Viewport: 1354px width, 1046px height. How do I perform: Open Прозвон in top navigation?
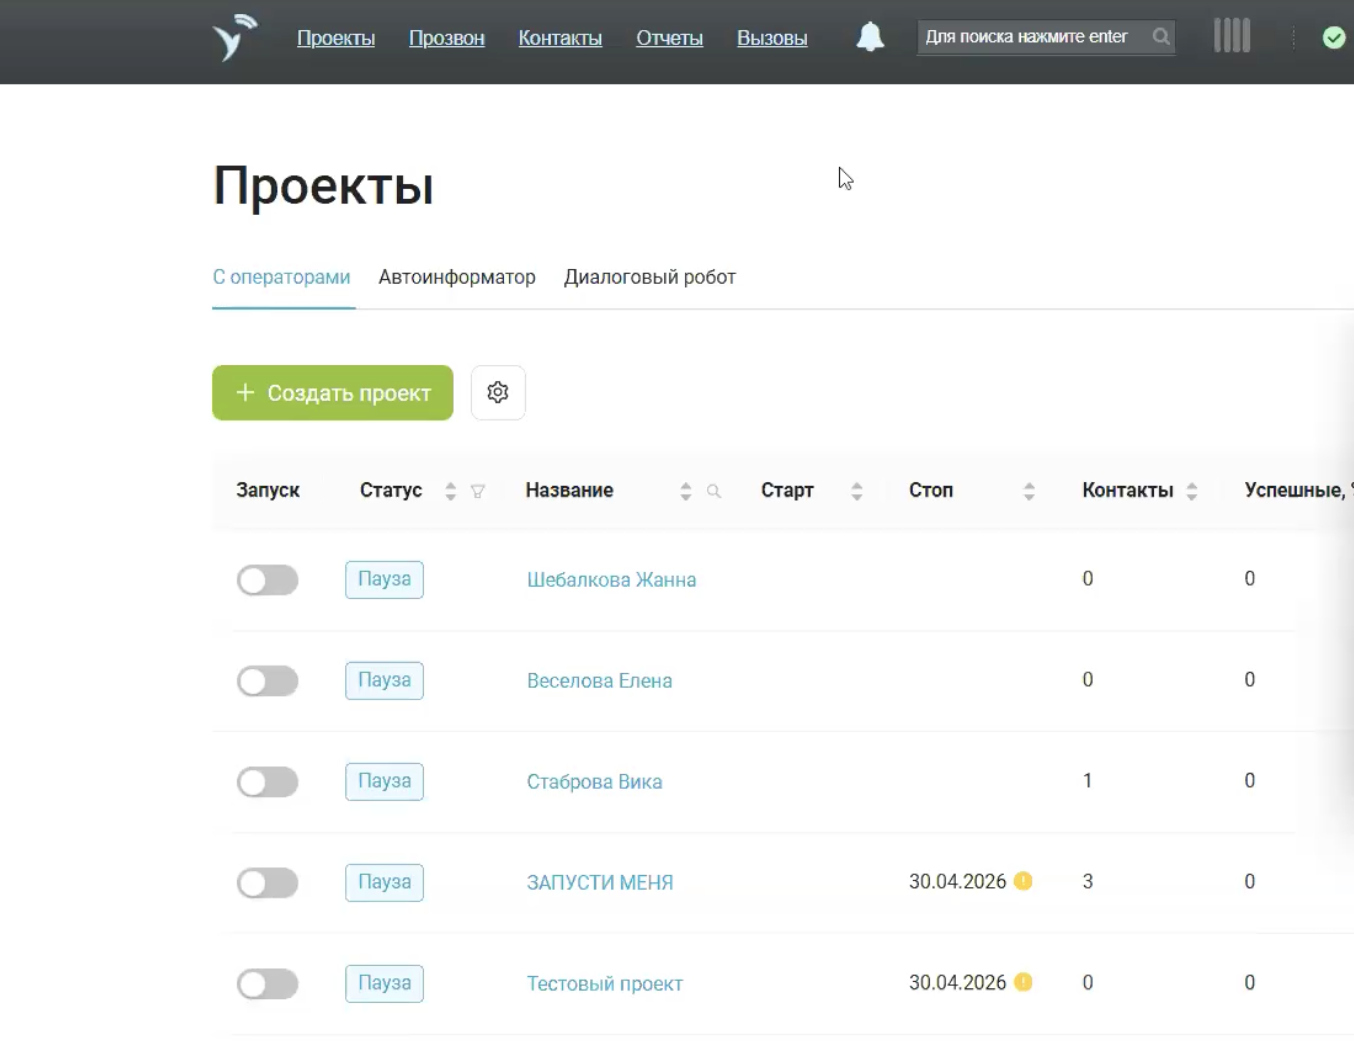447,38
